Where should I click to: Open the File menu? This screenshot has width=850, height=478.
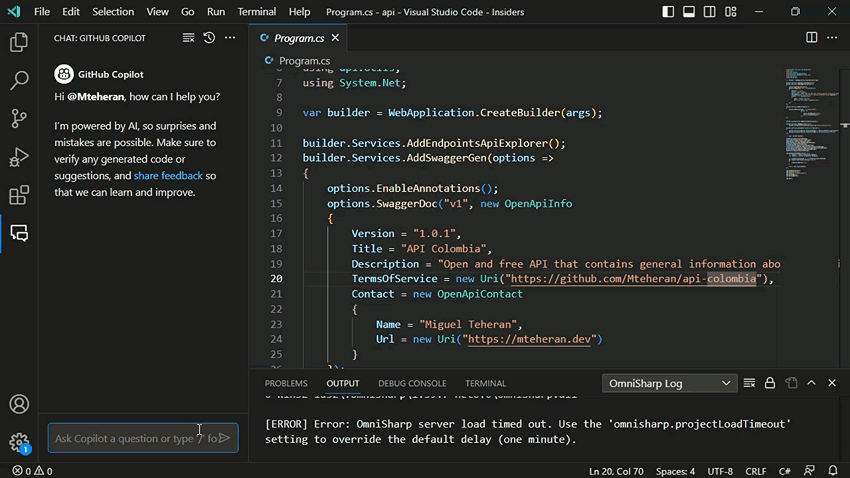[x=42, y=12]
